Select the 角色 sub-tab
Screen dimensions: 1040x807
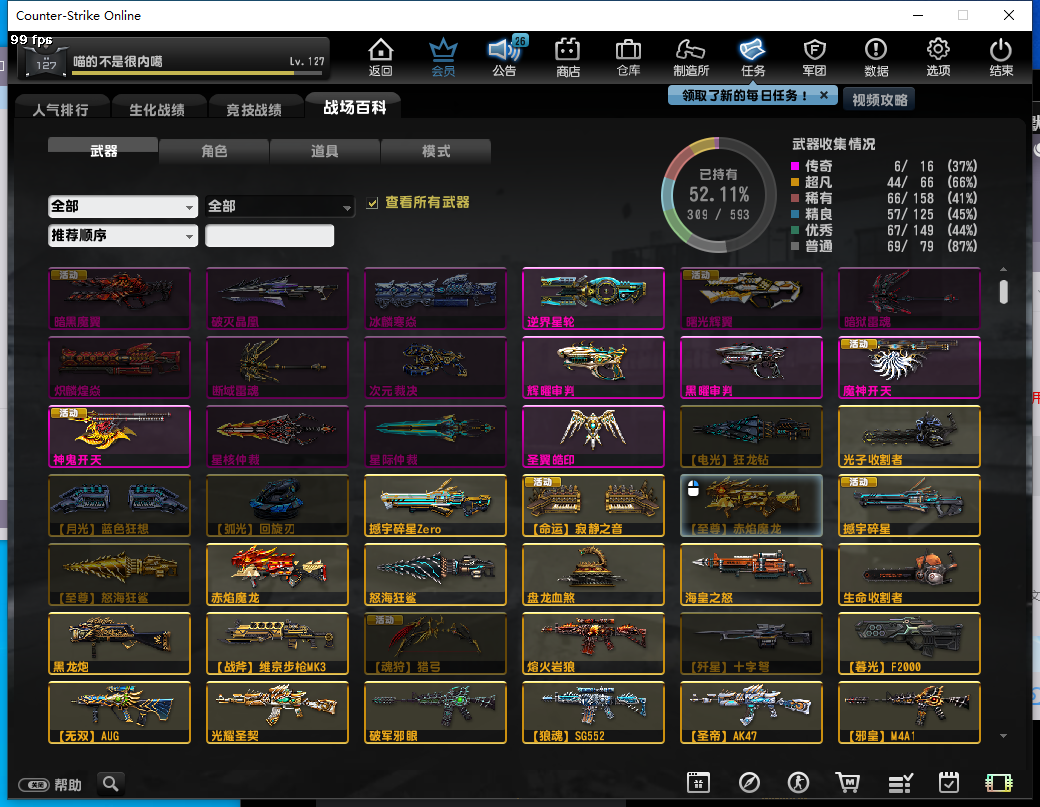click(214, 151)
